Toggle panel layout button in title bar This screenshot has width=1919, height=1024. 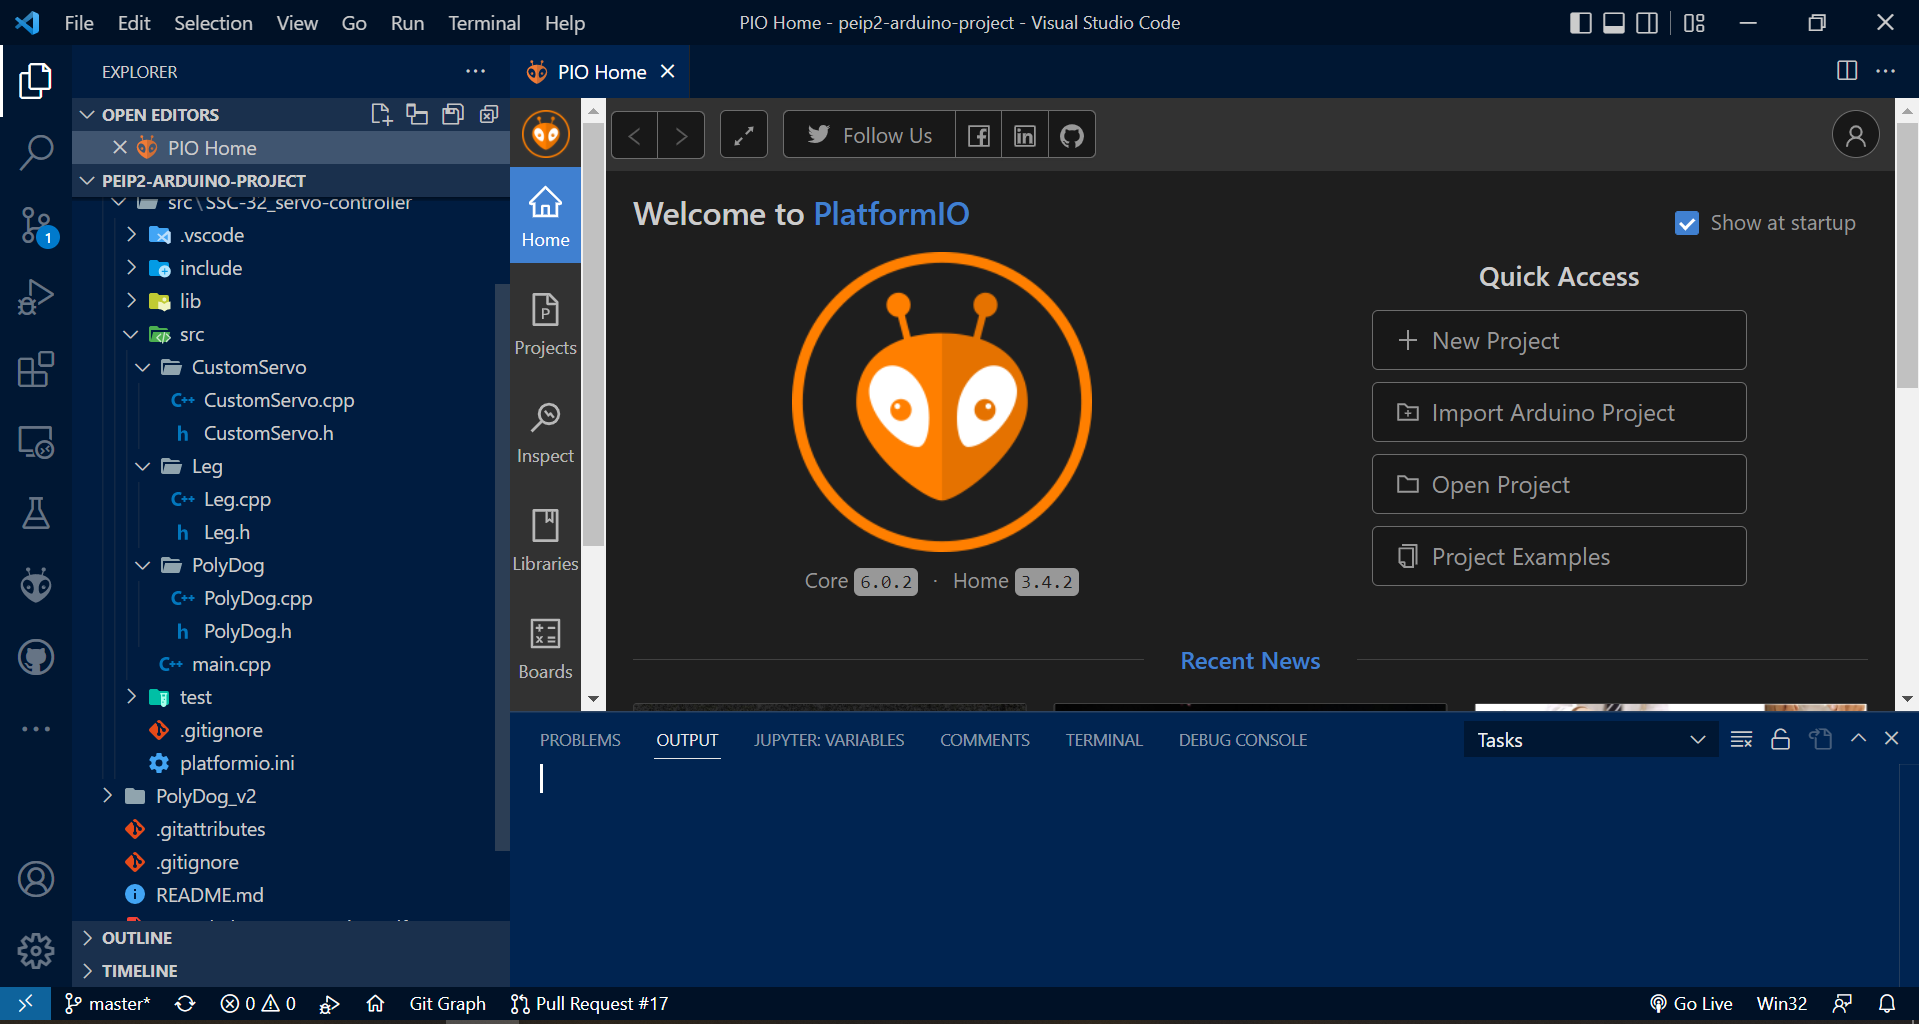coord(1613,23)
